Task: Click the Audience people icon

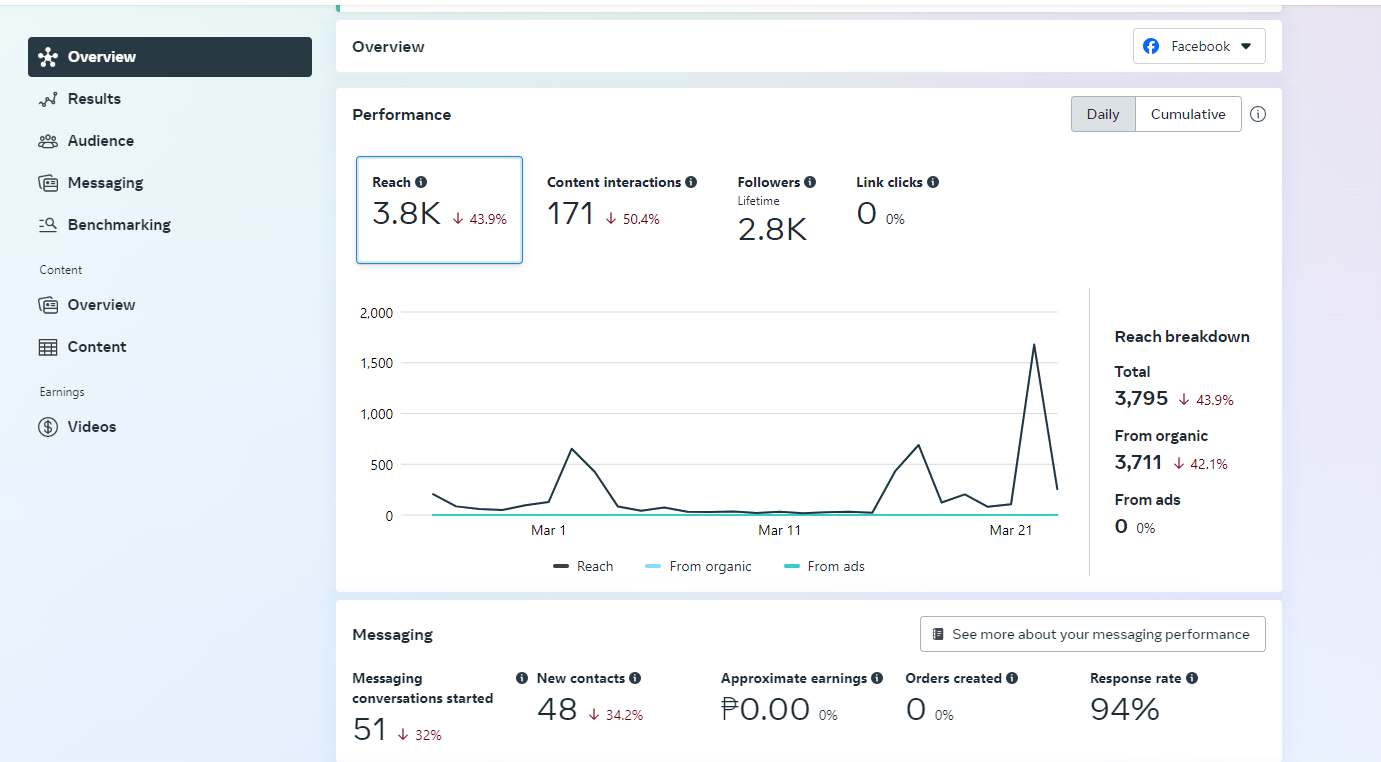Action: pyautogui.click(x=48, y=141)
